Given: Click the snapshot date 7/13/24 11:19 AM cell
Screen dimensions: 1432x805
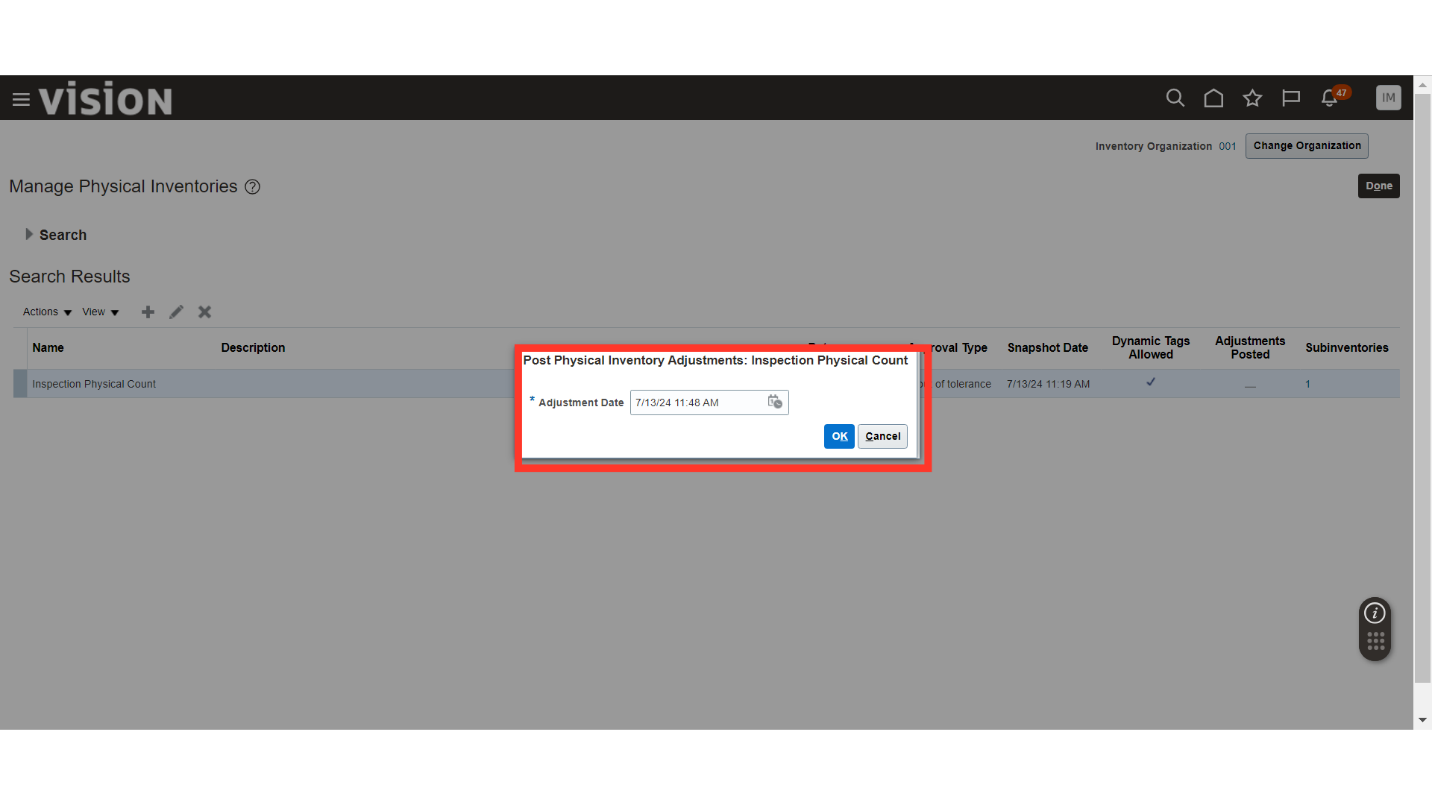Looking at the screenshot, I should [1048, 384].
